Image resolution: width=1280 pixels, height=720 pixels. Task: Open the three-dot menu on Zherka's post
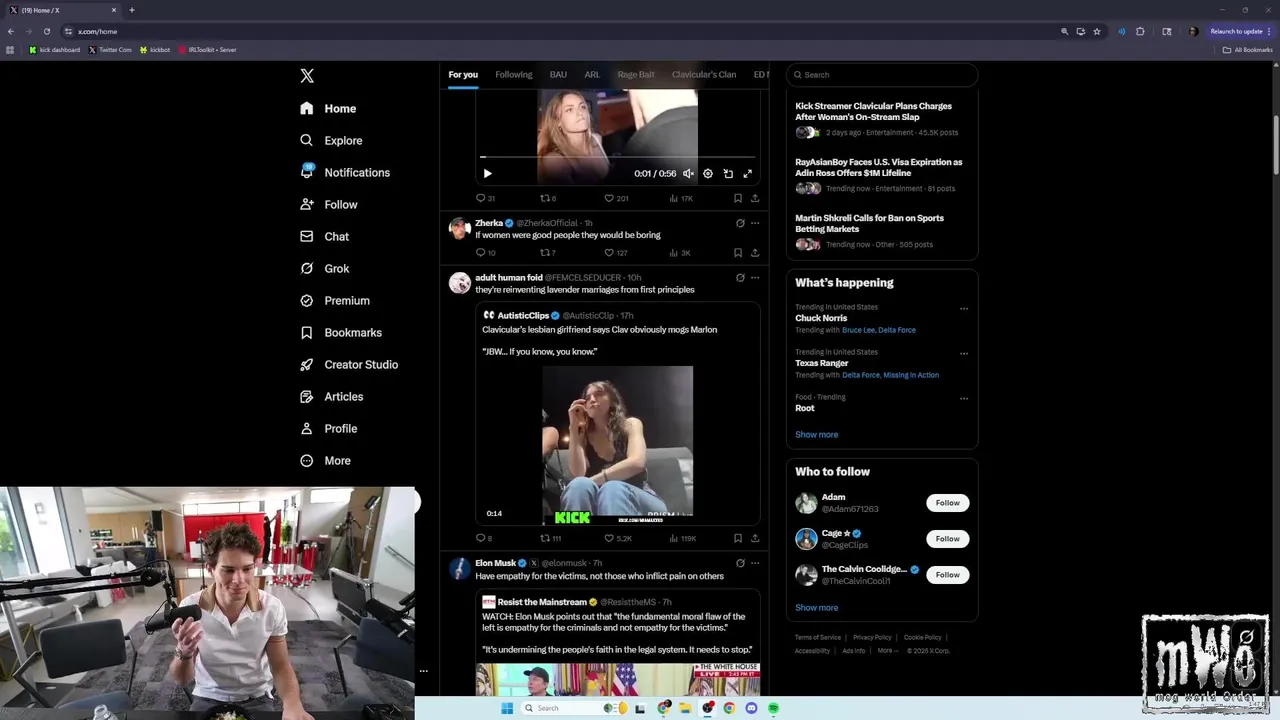[755, 223]
